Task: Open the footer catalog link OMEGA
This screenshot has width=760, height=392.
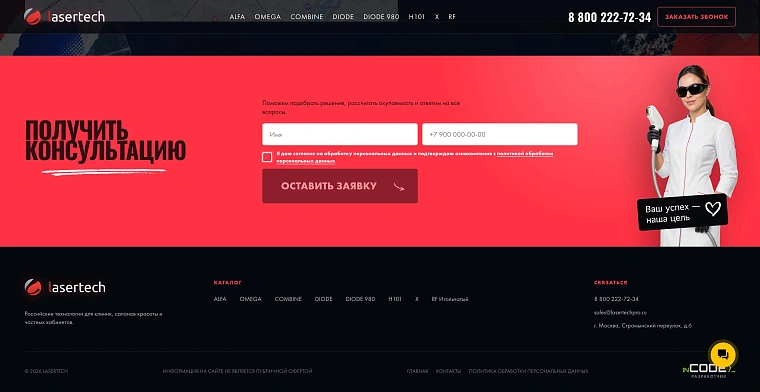Action: pos(251,299)
